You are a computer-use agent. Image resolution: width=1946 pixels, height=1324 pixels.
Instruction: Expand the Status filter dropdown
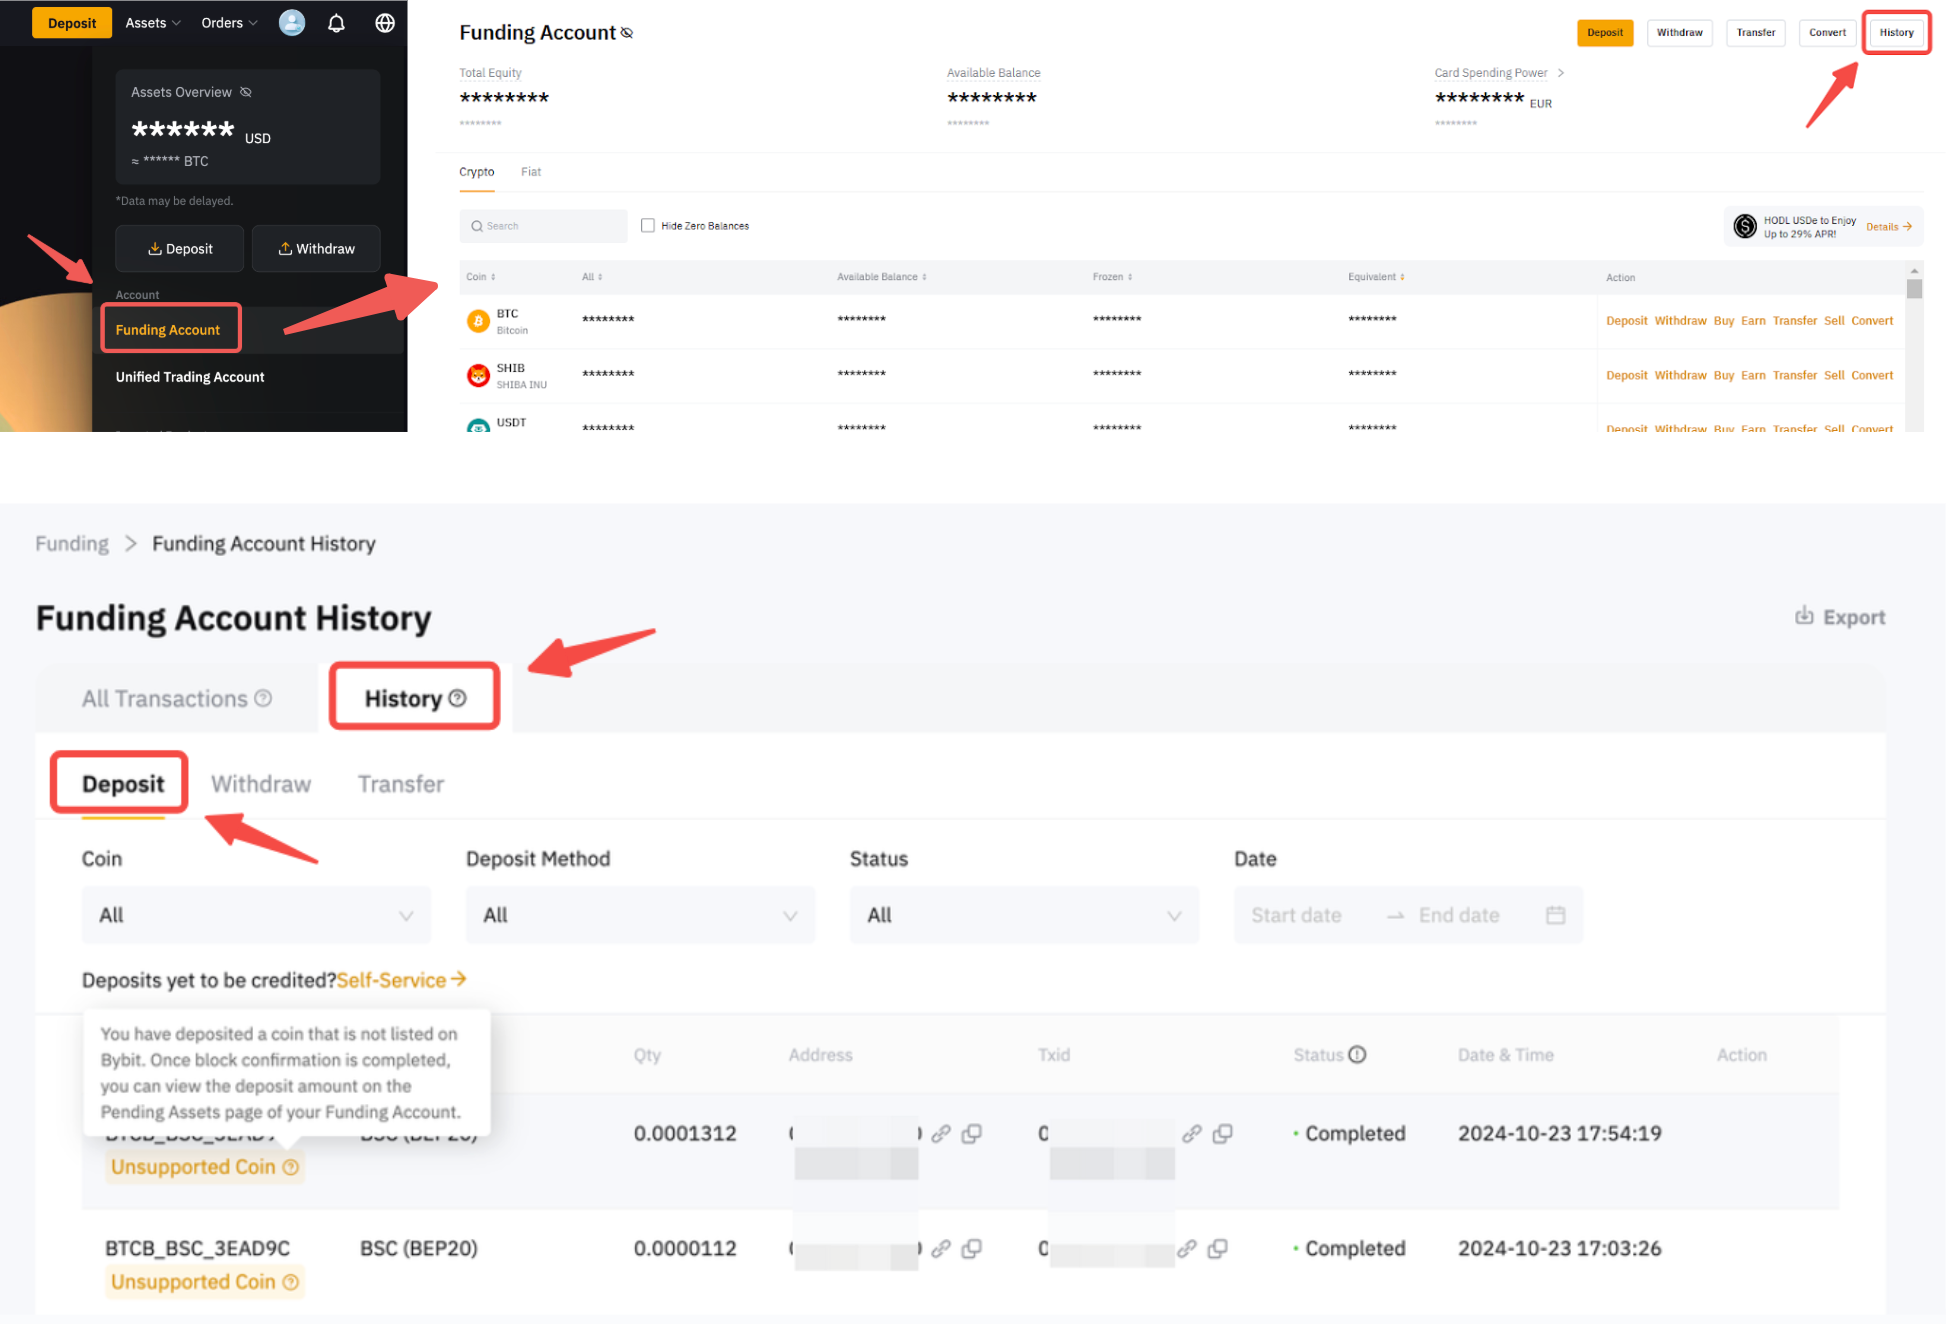1024,915
